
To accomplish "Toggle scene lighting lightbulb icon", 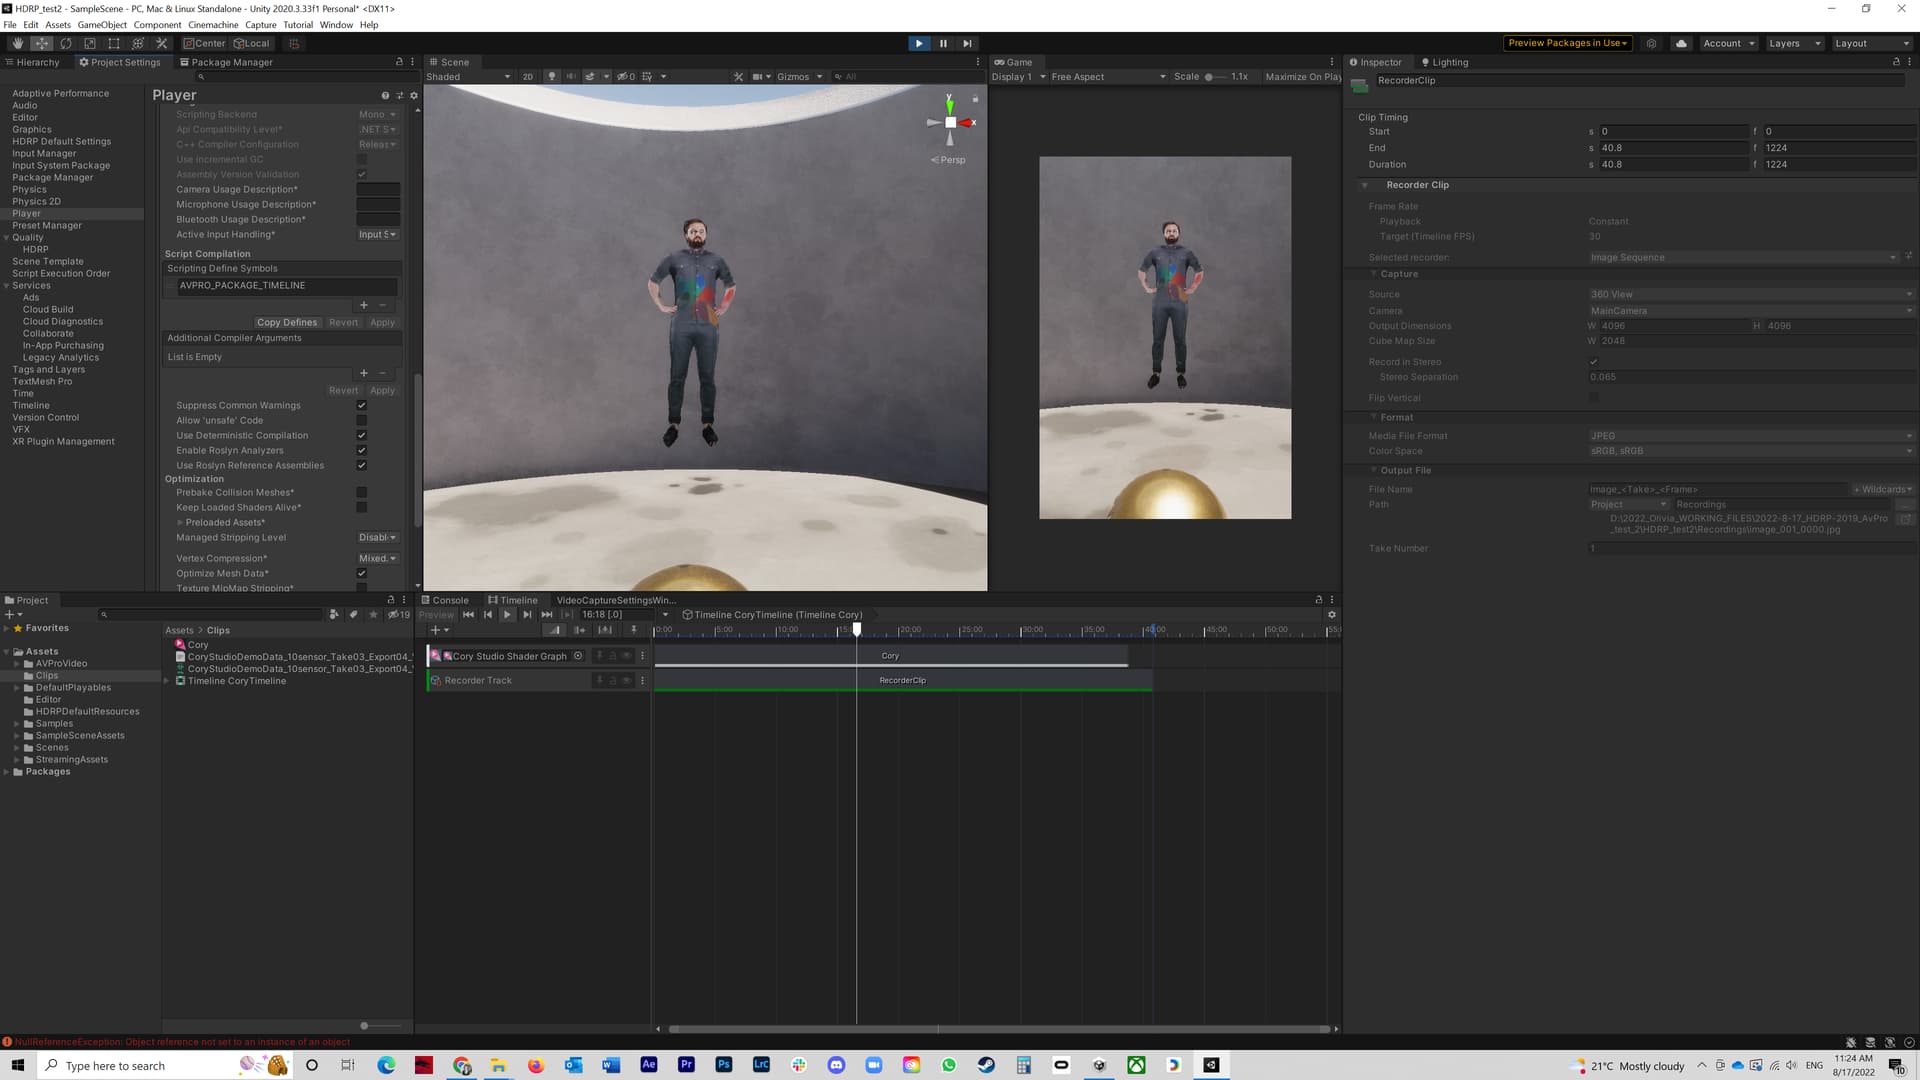I will coord(551,77).
